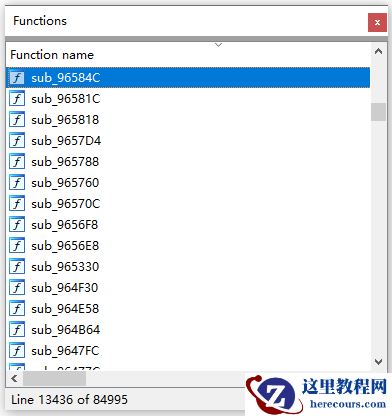Select the sub_9647FC function entry
Screen dimensions: 392x416
point(188,351)
